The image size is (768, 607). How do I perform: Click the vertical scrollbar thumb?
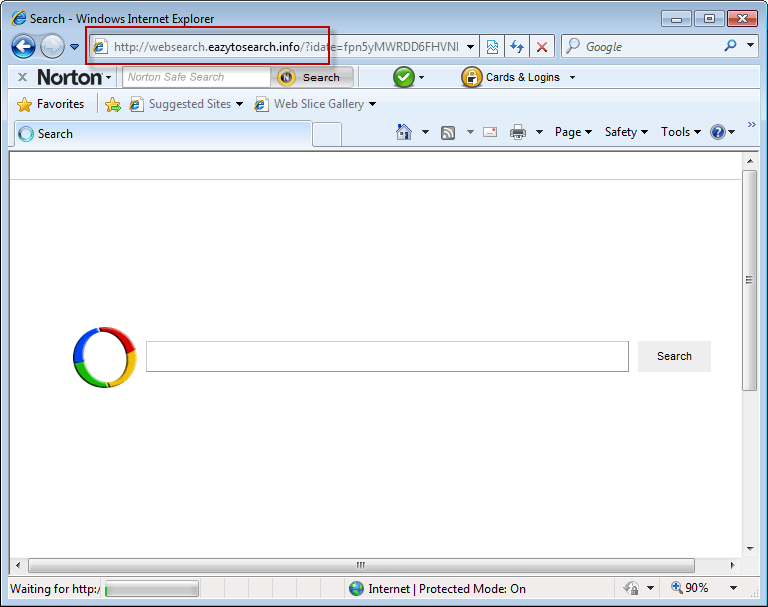click(749, 280)
